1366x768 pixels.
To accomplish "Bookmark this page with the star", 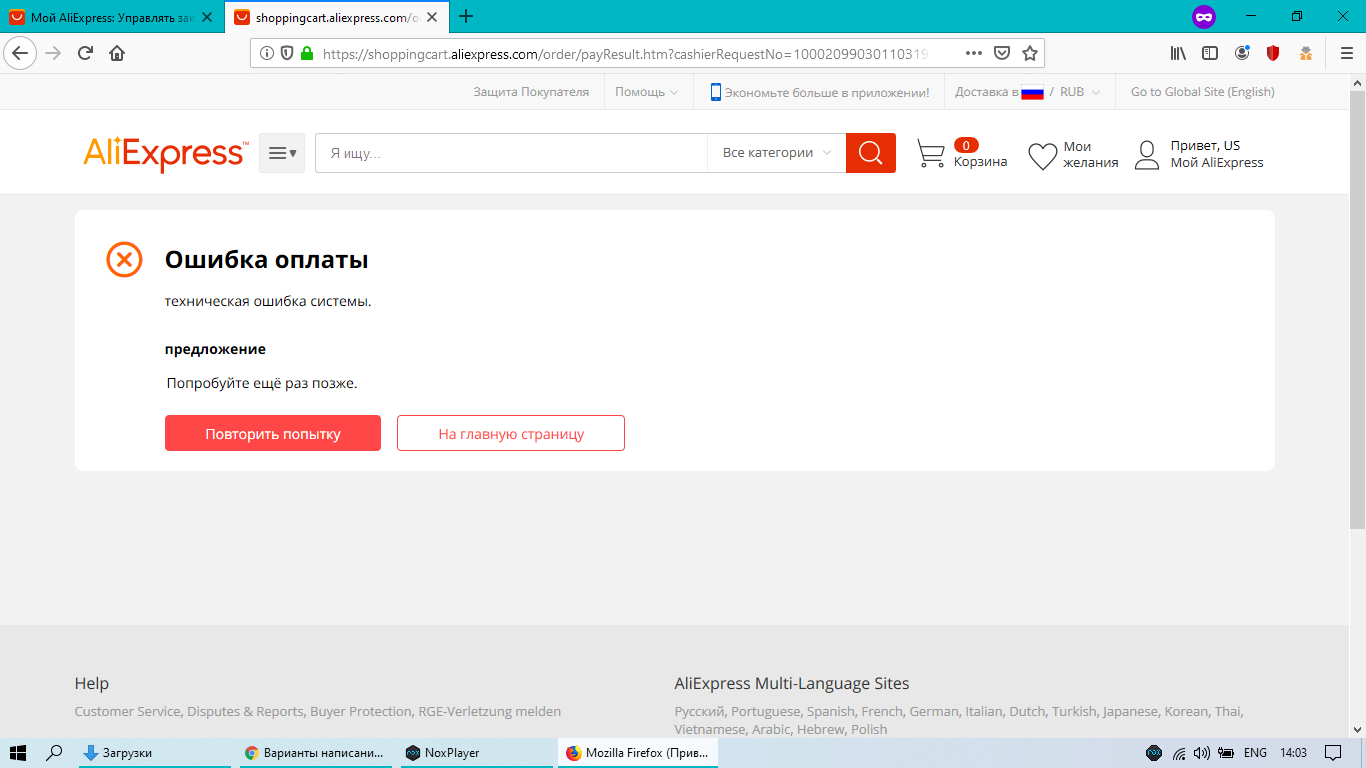I will (x=1030, y=54).
